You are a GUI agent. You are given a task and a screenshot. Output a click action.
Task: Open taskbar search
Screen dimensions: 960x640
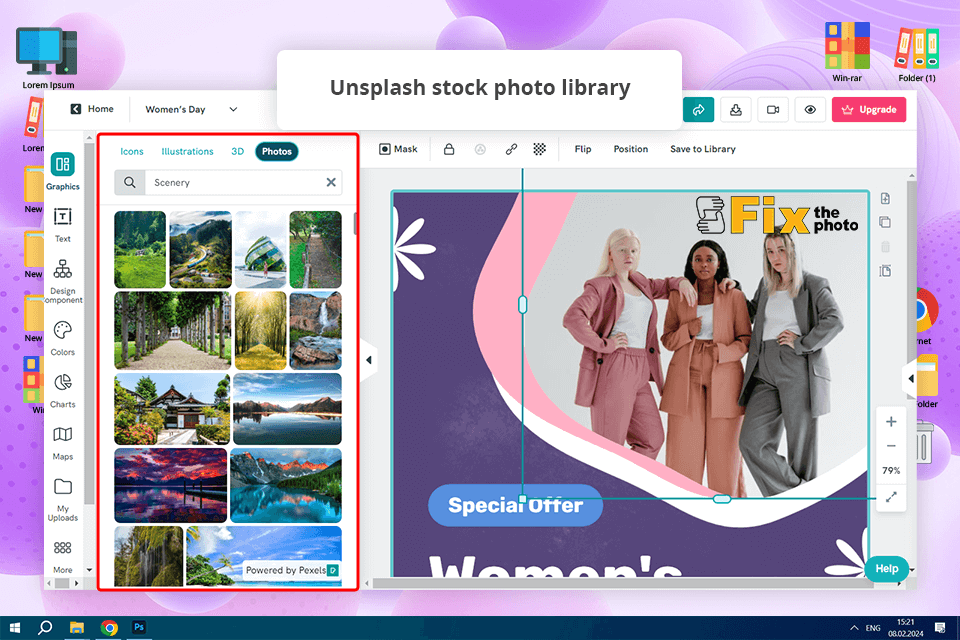(45, 628)
